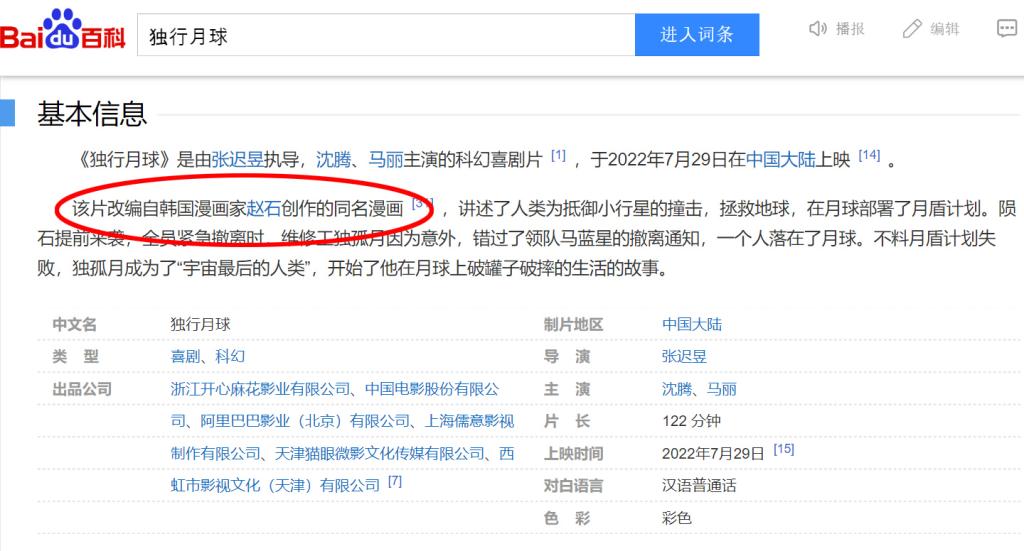Image resolution: width=1024 pixels, height=551 pixels.
Task: Click the 对白语言 label
Action: (x=573, y=486)
